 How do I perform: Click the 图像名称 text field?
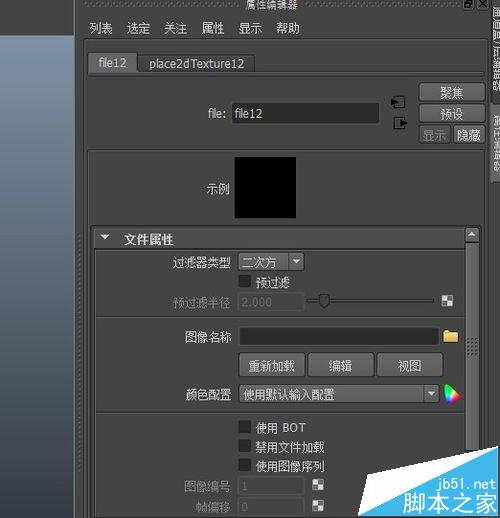339,336
